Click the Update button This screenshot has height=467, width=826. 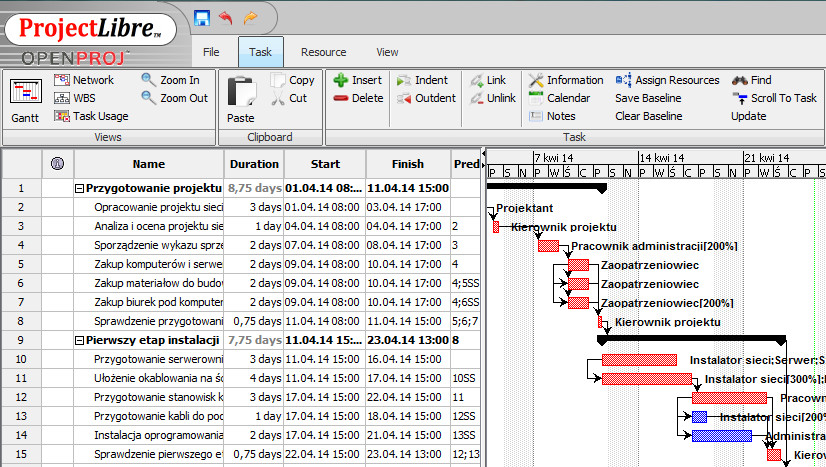click(749, 116)
